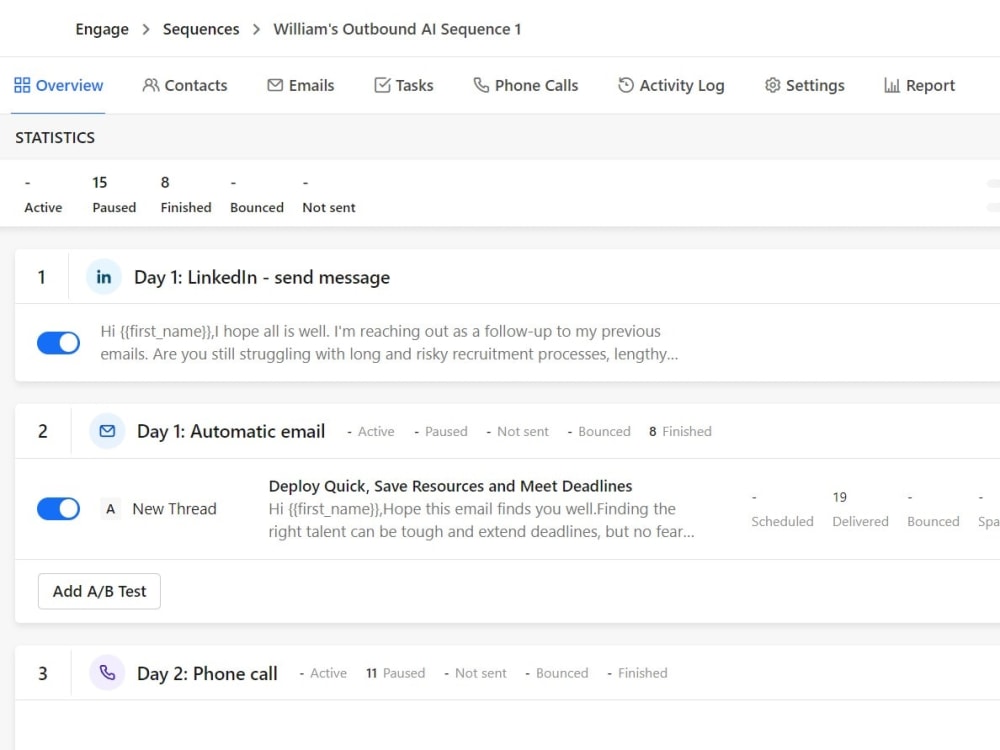Click the Contacts people icon
Viewport: 1000px width, 750px height.
point(151,85)
